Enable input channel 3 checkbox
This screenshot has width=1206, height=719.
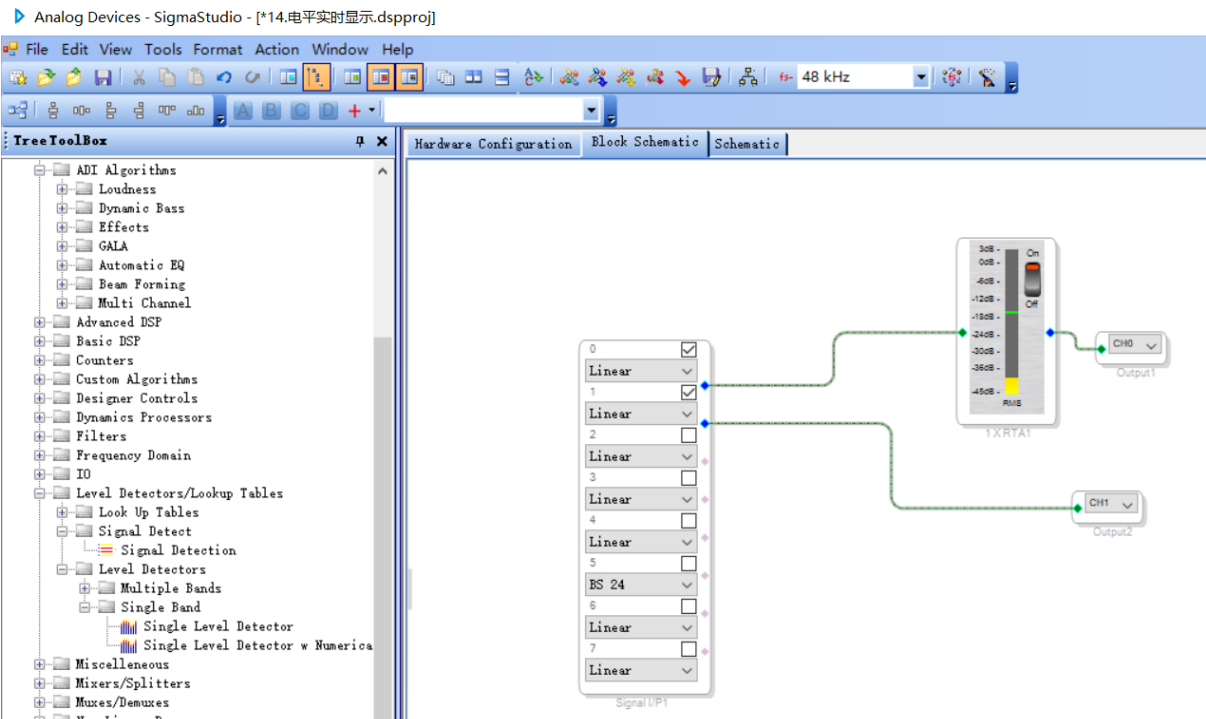tap(688, 478)
